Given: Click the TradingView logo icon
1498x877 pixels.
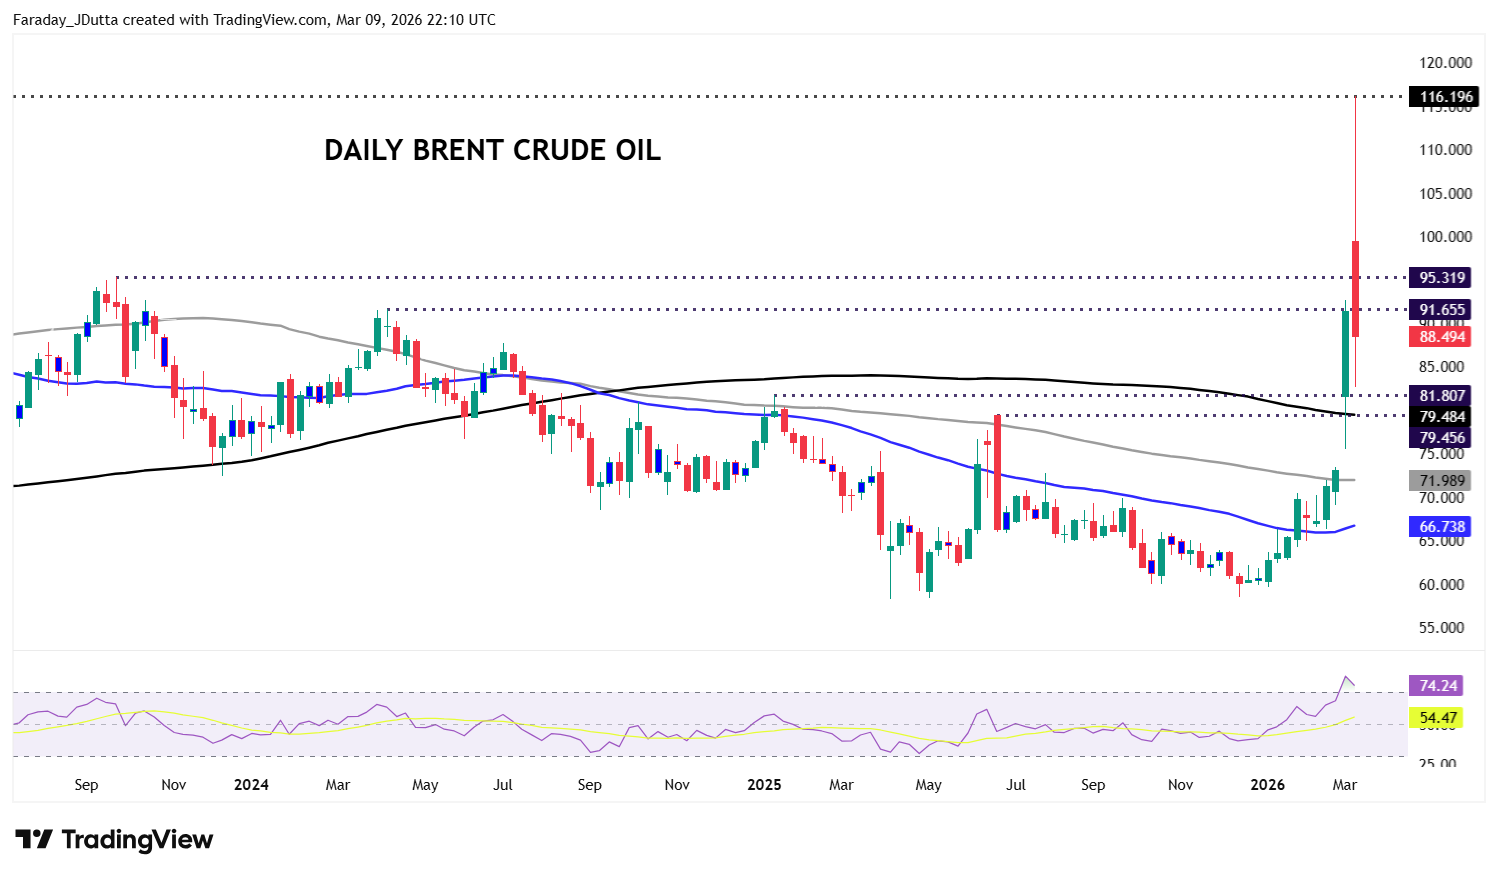Looking at the screenshot, I should pos(33,839).
